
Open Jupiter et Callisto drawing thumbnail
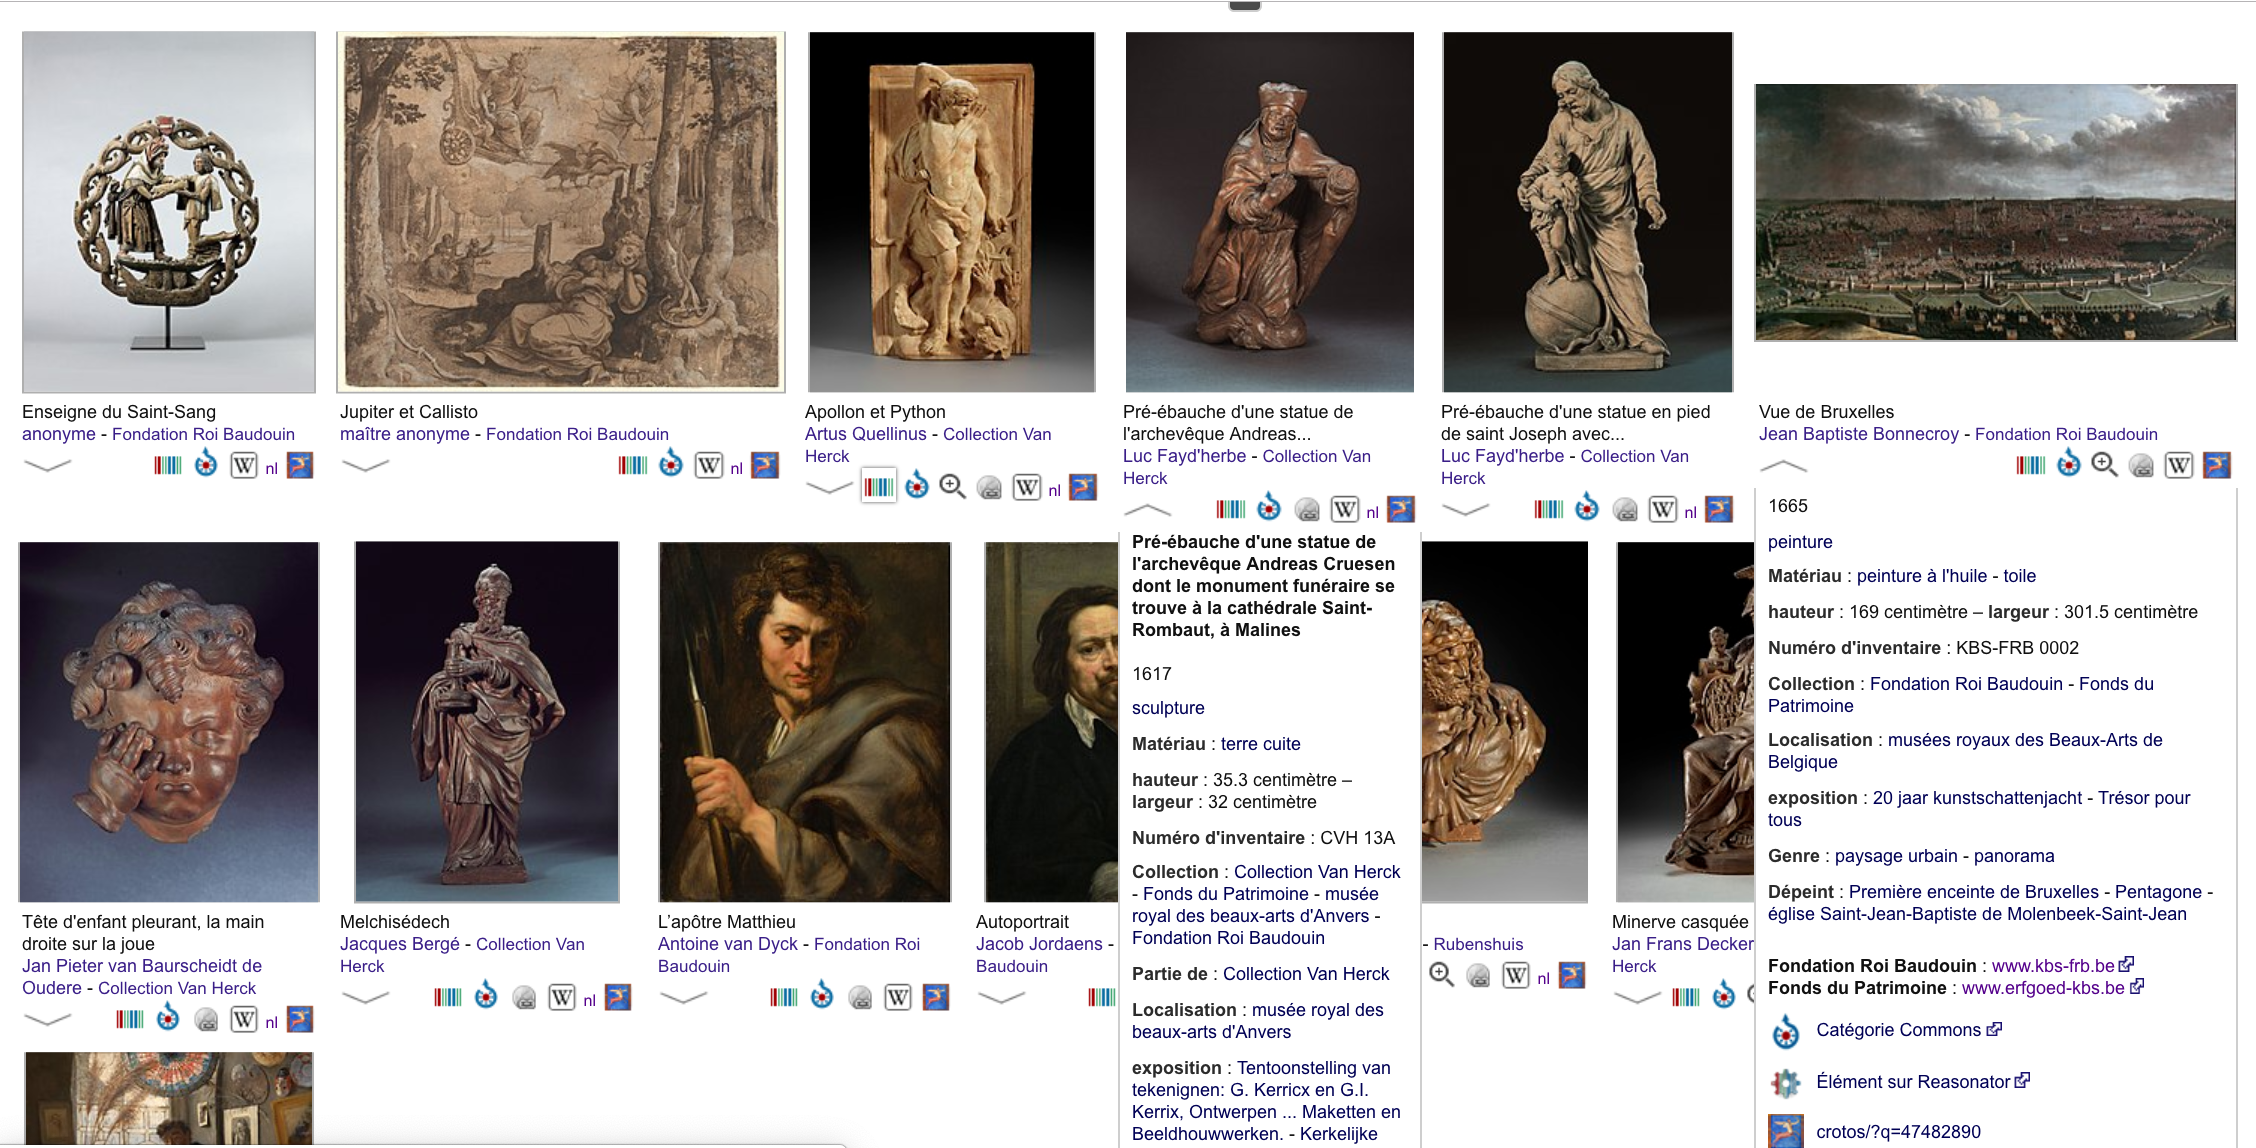click(561, 212)
